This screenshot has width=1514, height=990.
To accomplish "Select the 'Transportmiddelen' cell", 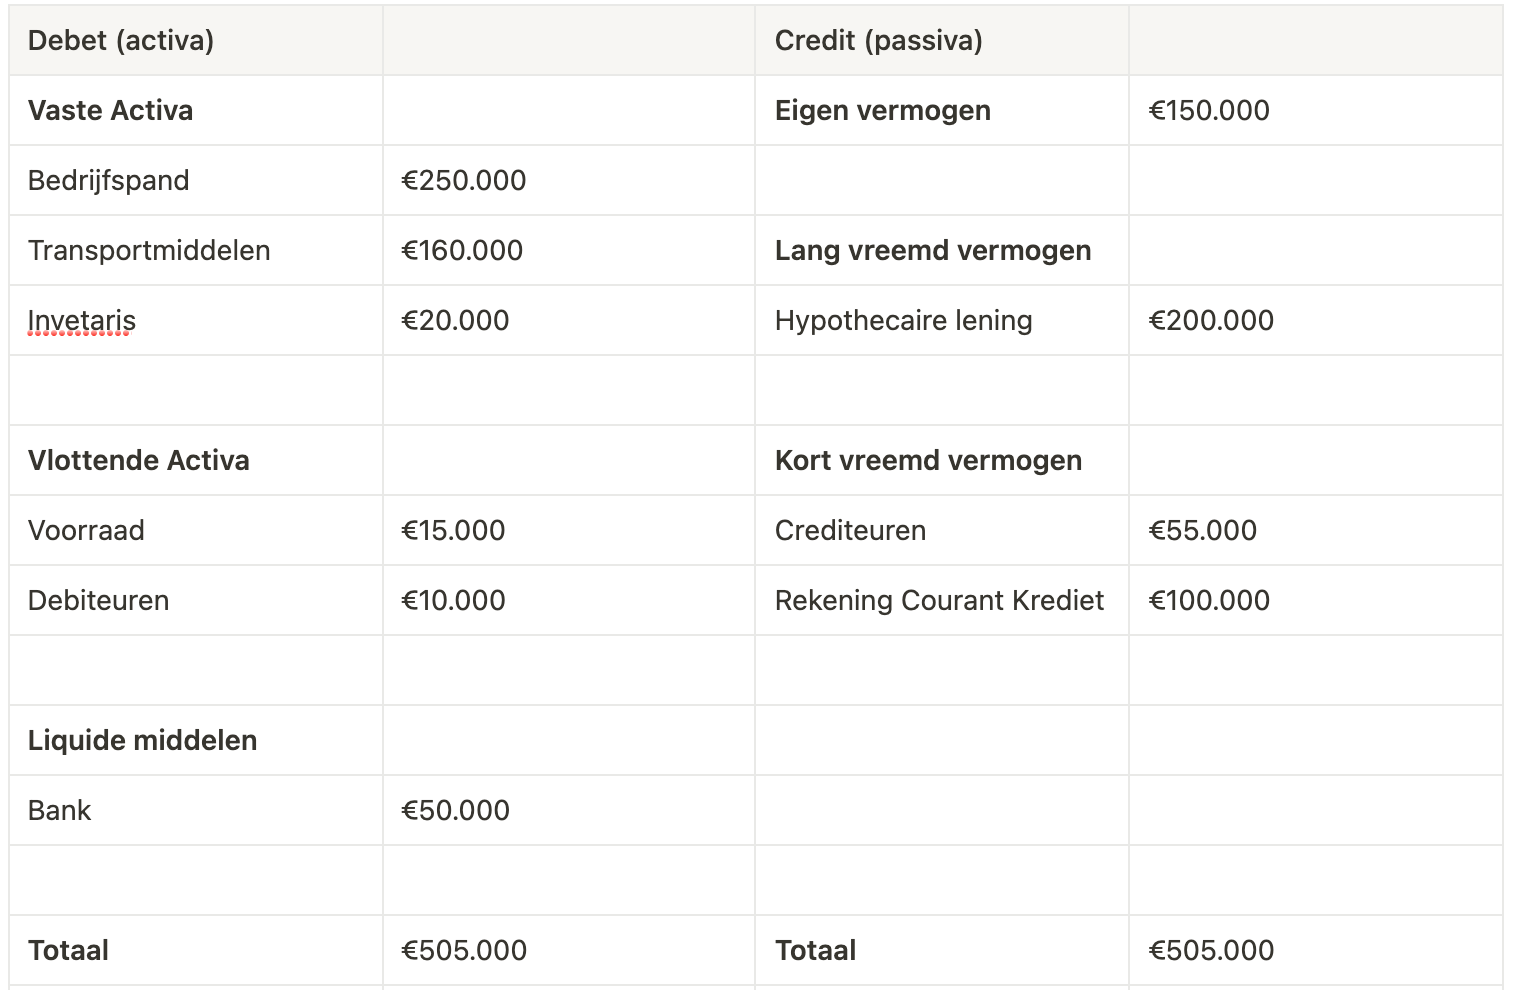I will click(149, 251).
